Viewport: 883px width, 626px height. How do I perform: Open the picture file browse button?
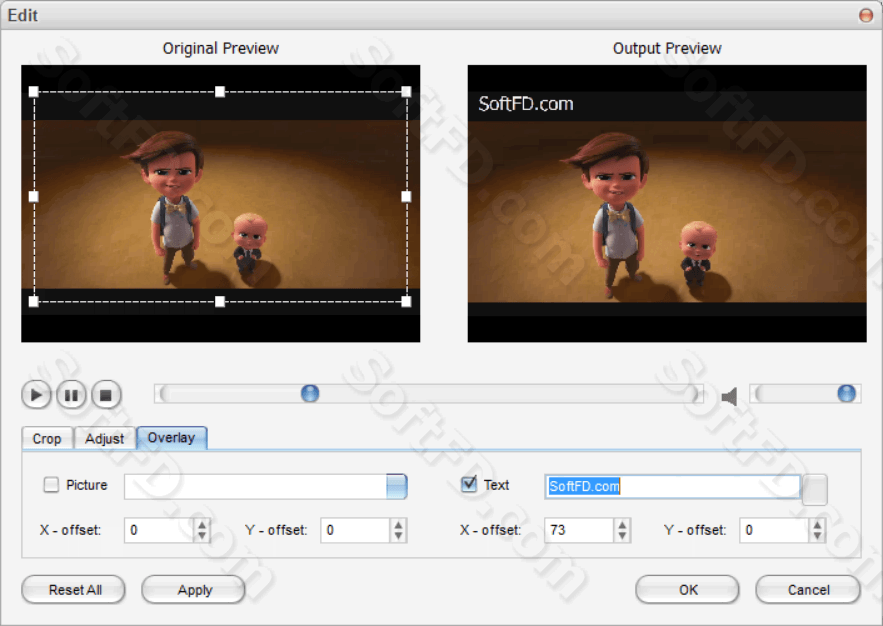point(396,486)
